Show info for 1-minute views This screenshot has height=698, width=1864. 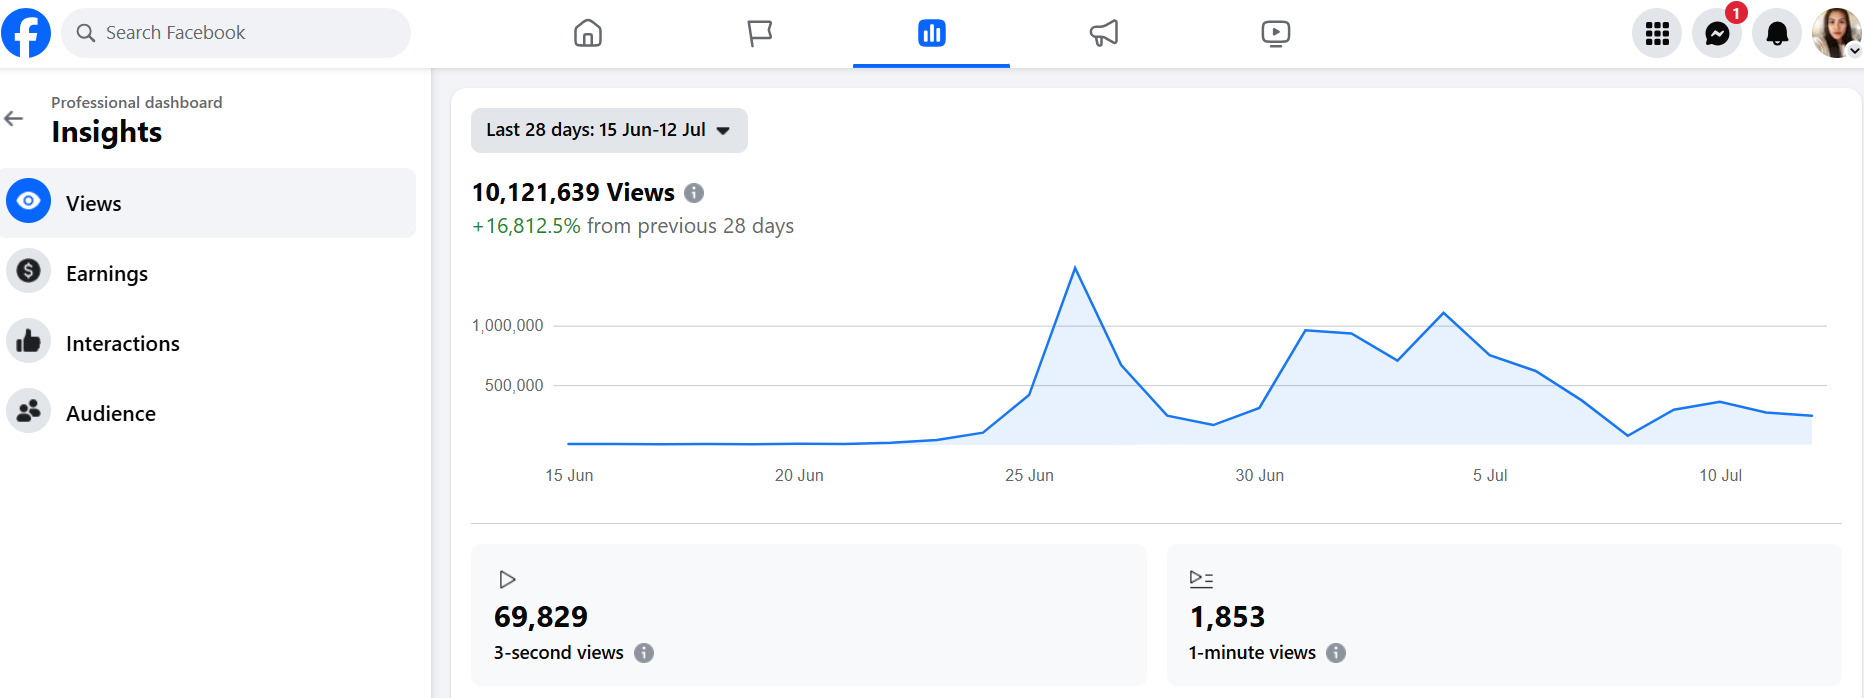pos(1336,653)
